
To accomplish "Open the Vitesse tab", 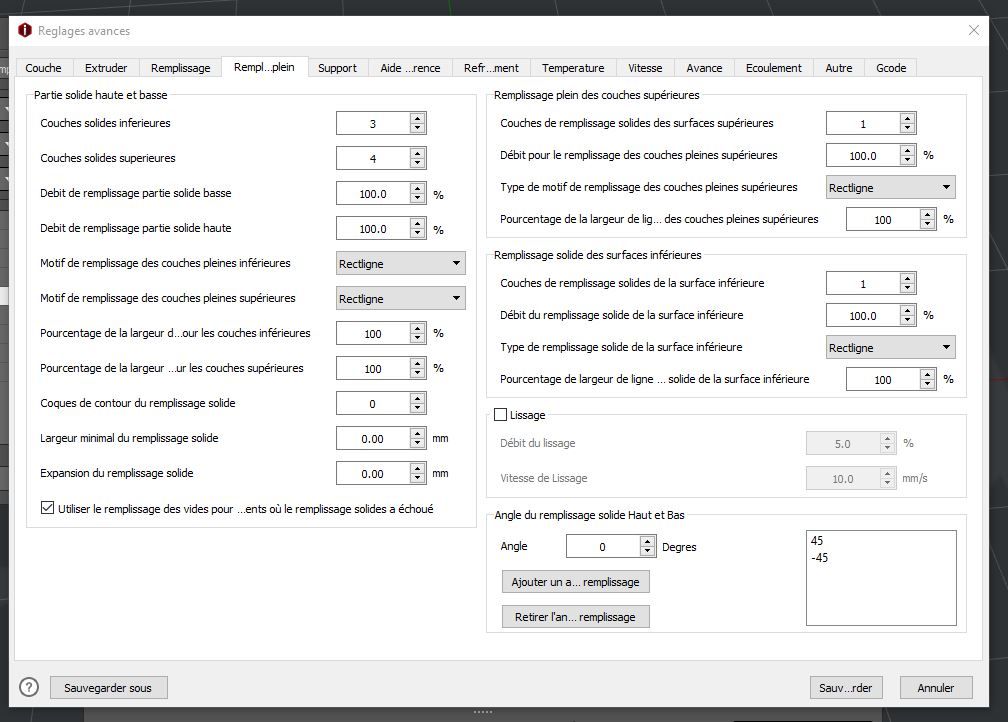I will coord(645,68).
